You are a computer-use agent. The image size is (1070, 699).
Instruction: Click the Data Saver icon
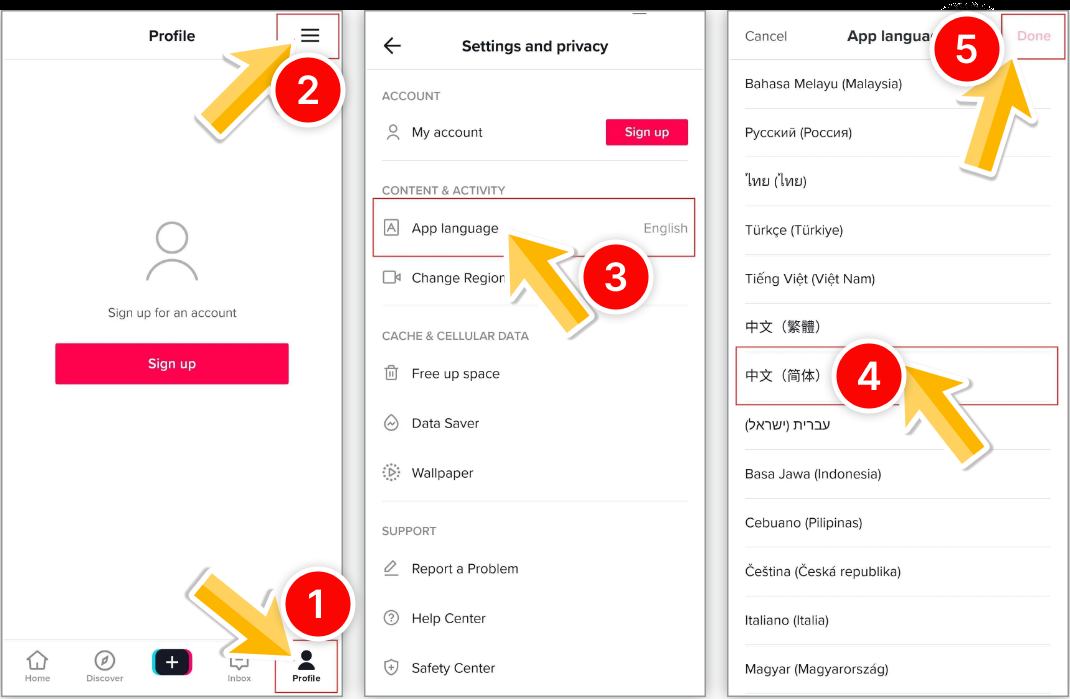[x=391, y=423]
